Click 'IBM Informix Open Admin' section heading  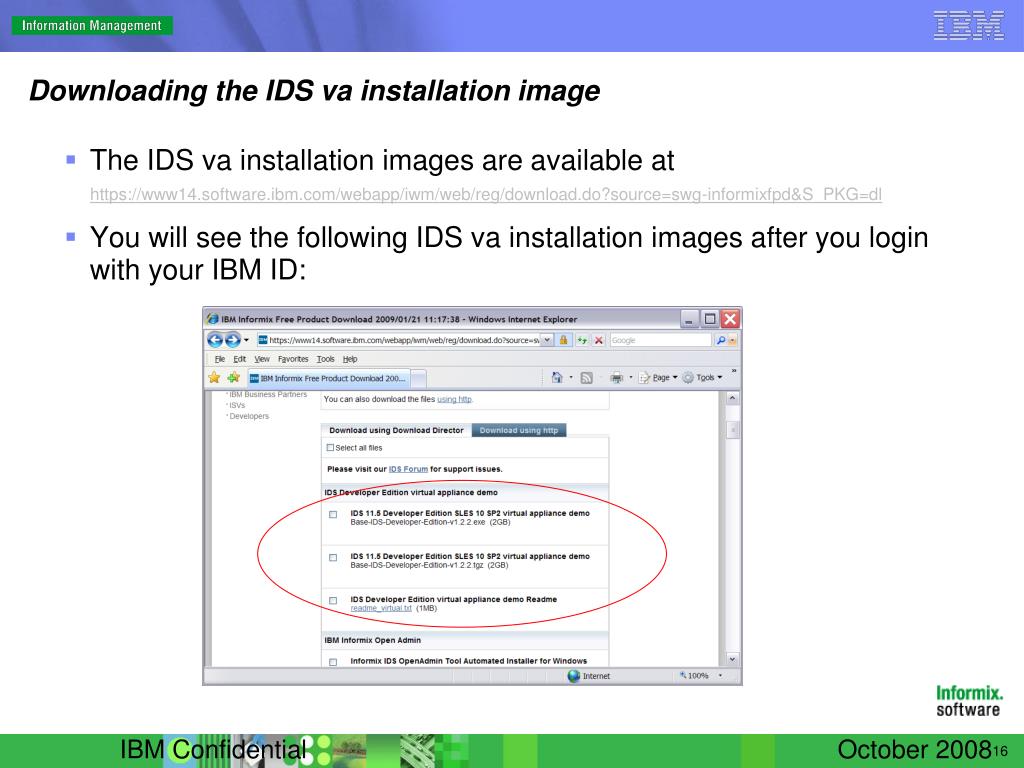point(373,640)
